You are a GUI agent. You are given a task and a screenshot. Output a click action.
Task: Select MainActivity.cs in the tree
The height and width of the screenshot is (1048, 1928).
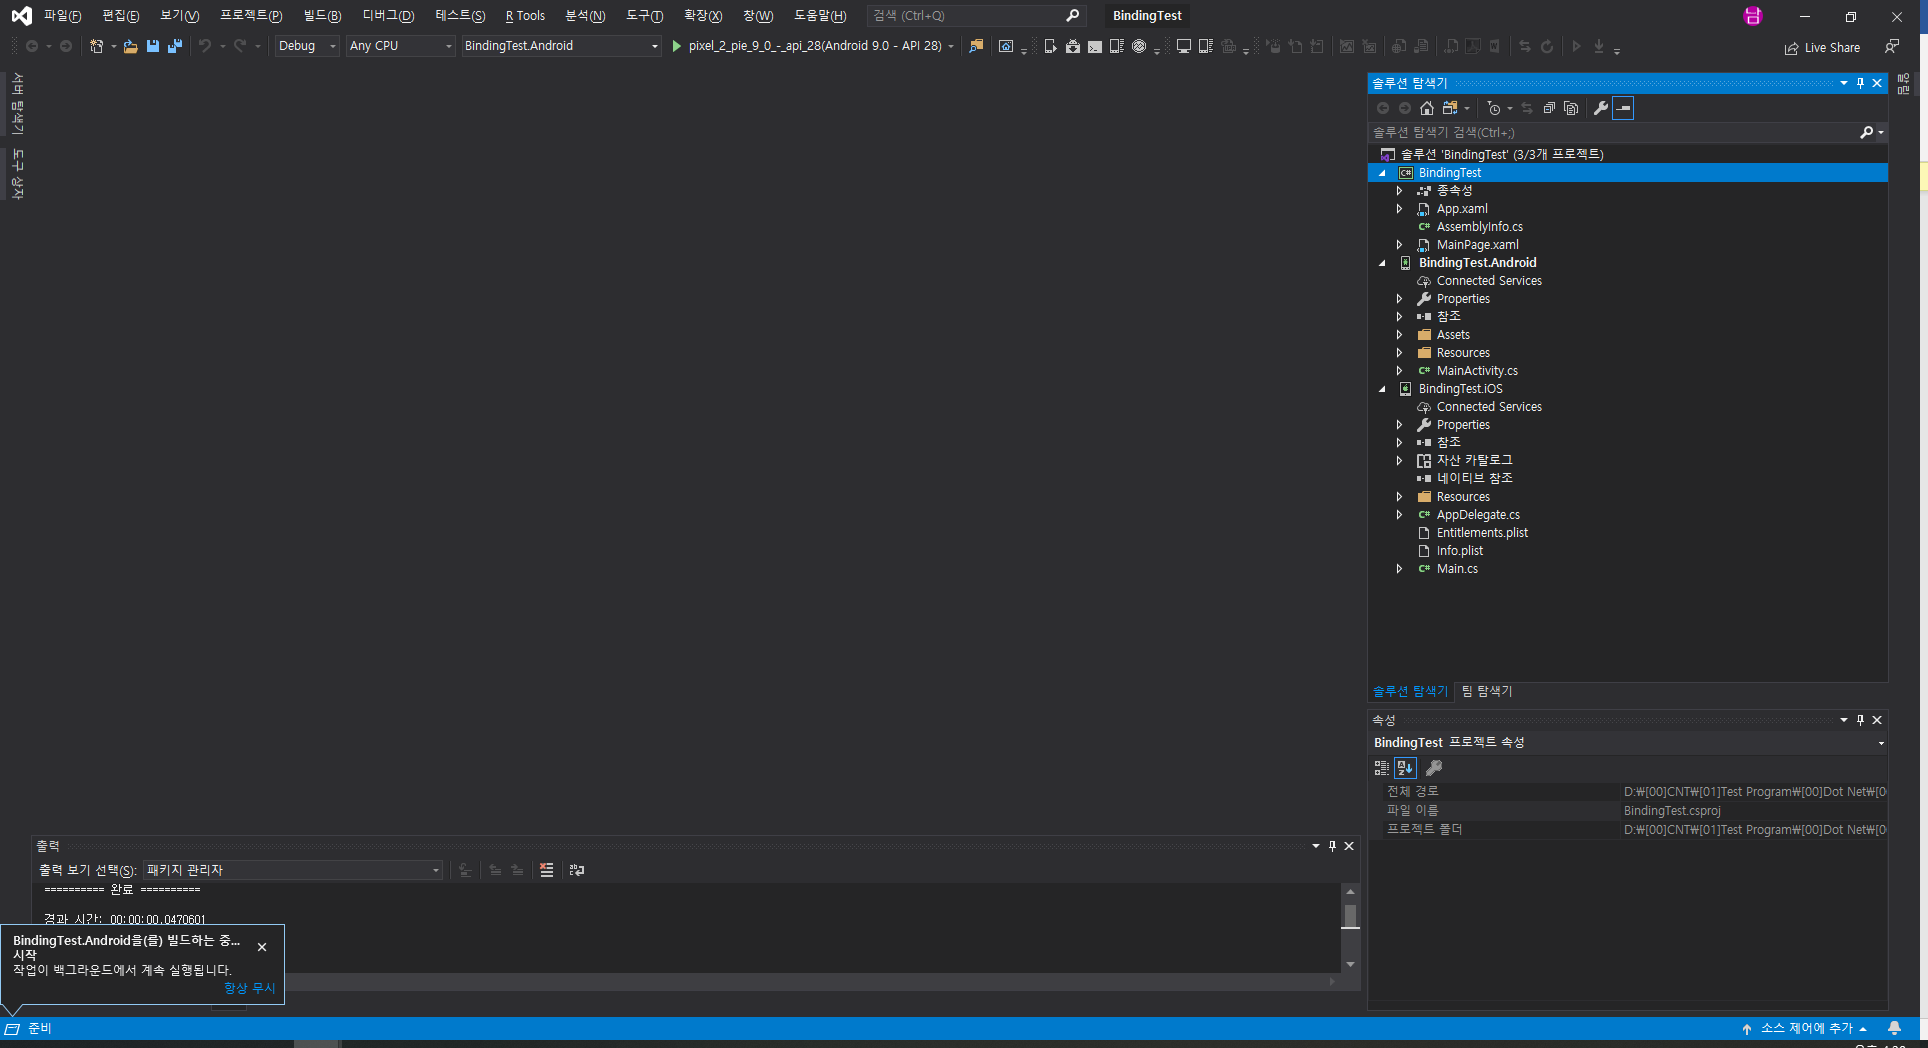[x=1476, y=371]
